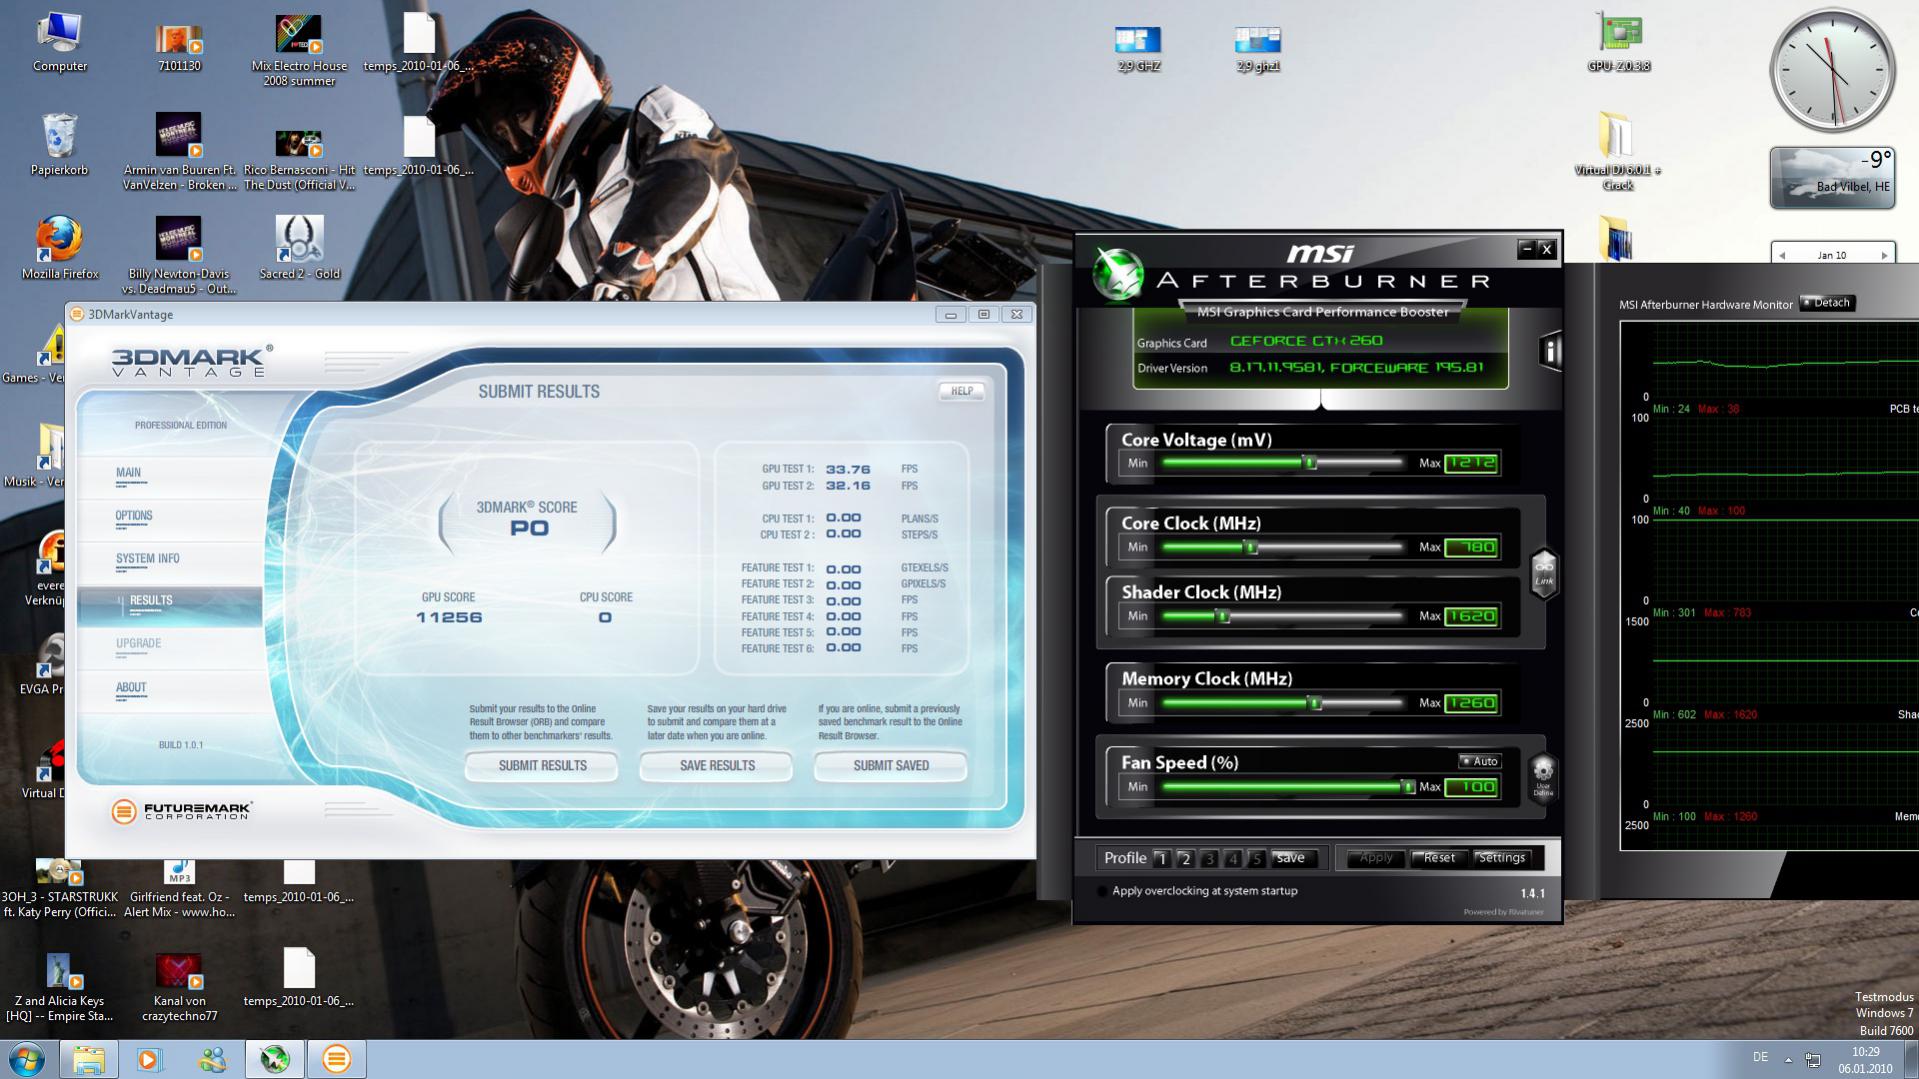Click the Afterburner information button
1919x1079 pixels.
[1549, 351]
